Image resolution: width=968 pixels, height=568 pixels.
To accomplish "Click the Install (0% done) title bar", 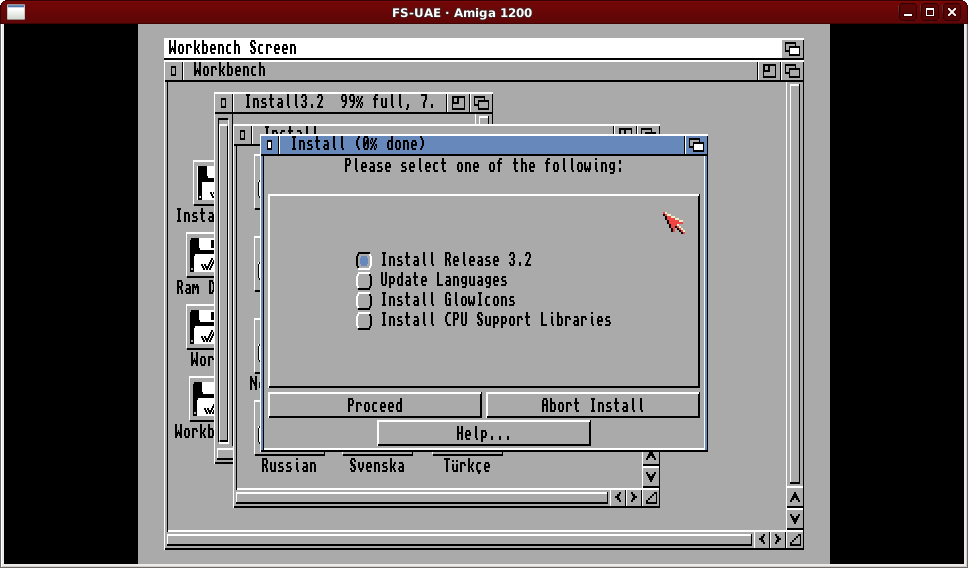I will (481, 145).
